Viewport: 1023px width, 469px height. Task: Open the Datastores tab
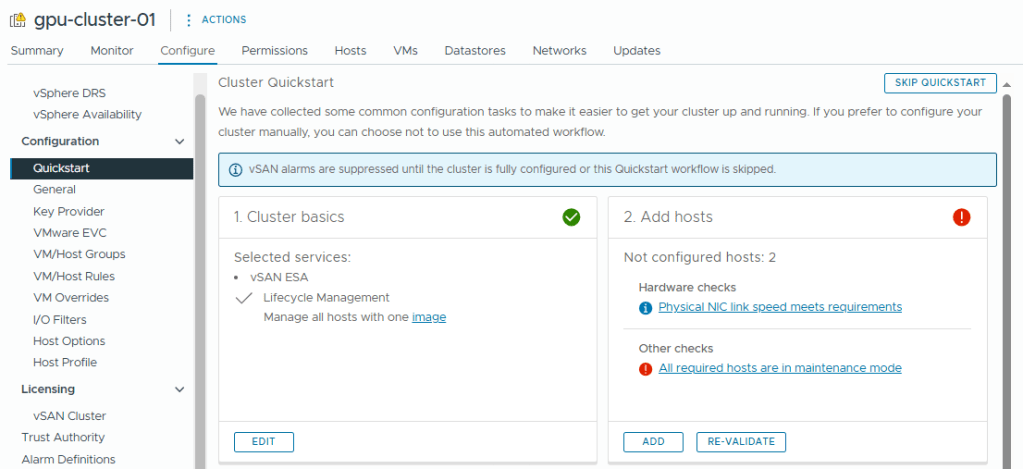click(475, 51)
